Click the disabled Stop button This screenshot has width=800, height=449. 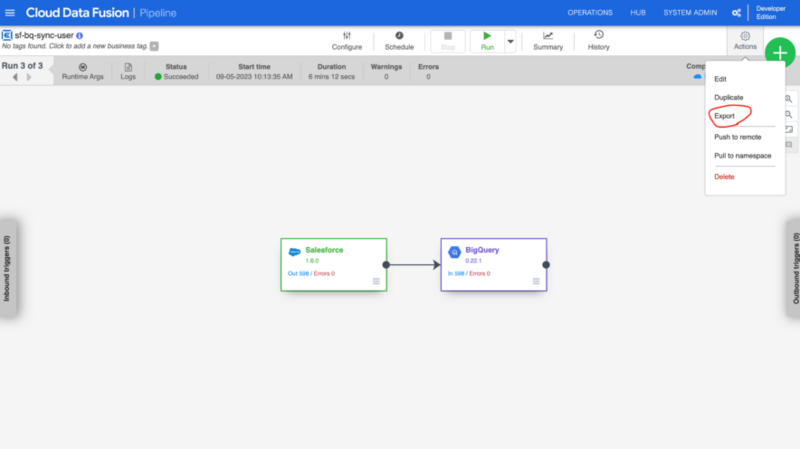[447, 41]
